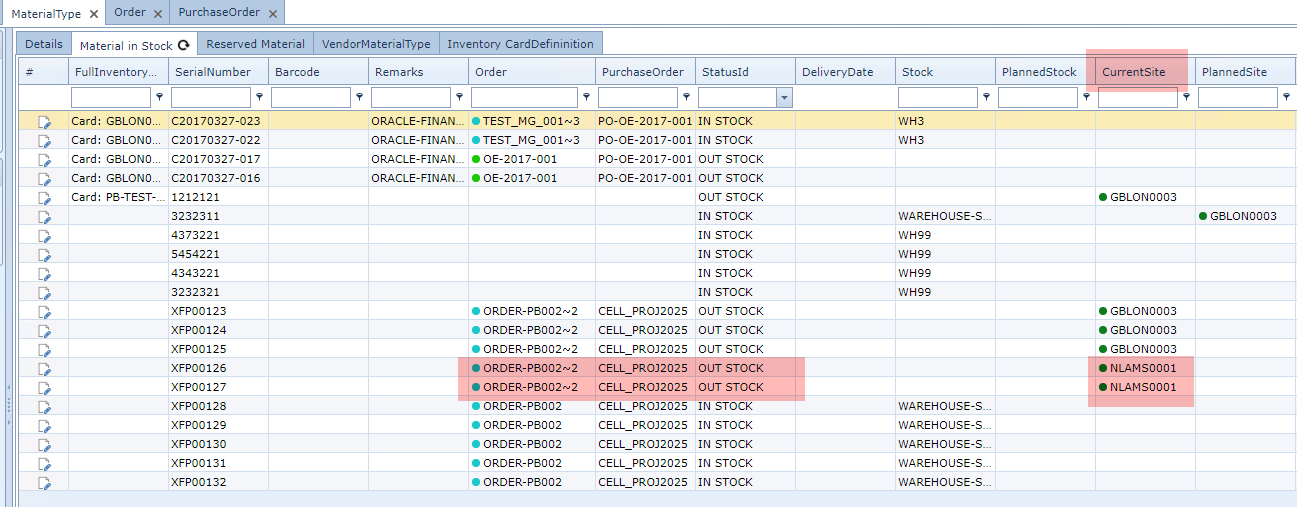Switch to the Order top tab
This screenshot has height=507, width=1297.
coord(130,13)
